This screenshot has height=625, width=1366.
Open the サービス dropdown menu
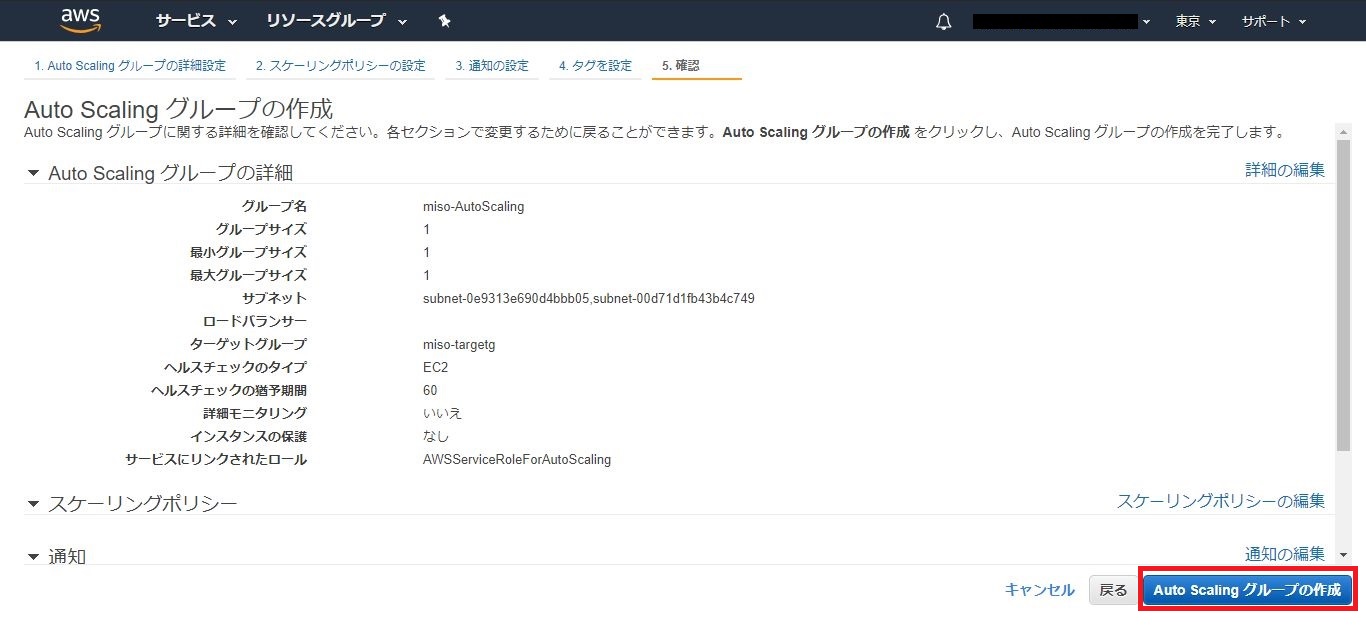196,21
